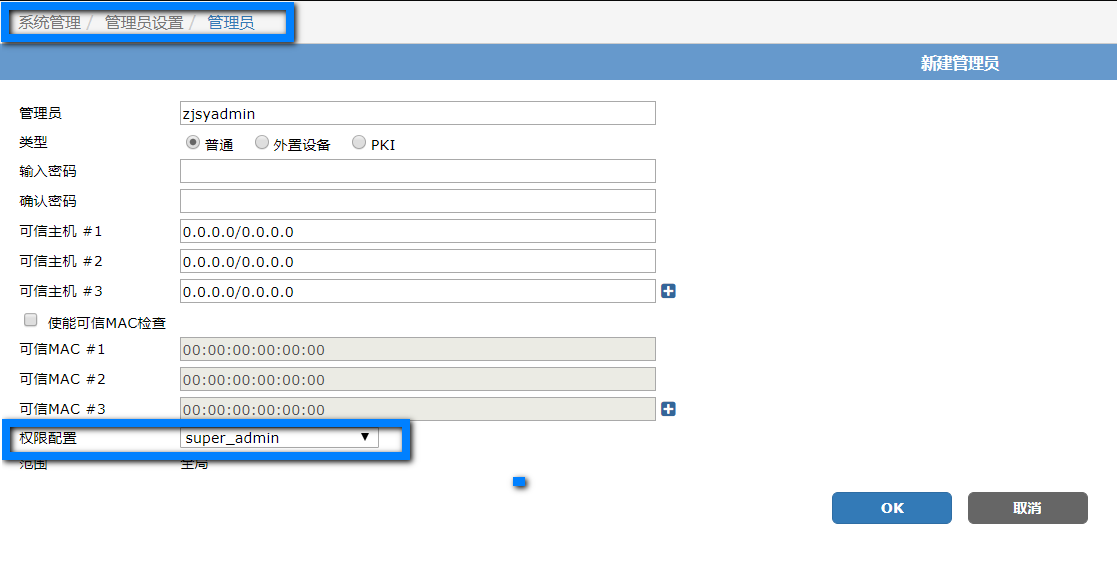Focus the 管理员 name field containing zjsyadmin
Image resolution: width=1117 pixels, height=576 pixels.
[417, 113]
